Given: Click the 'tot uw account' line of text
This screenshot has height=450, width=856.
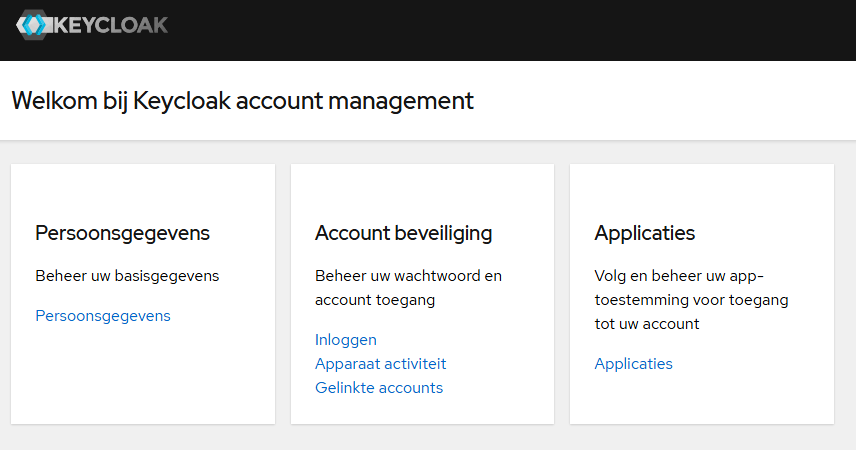Looking at the screenshot, I should click(x=647, y=324).
